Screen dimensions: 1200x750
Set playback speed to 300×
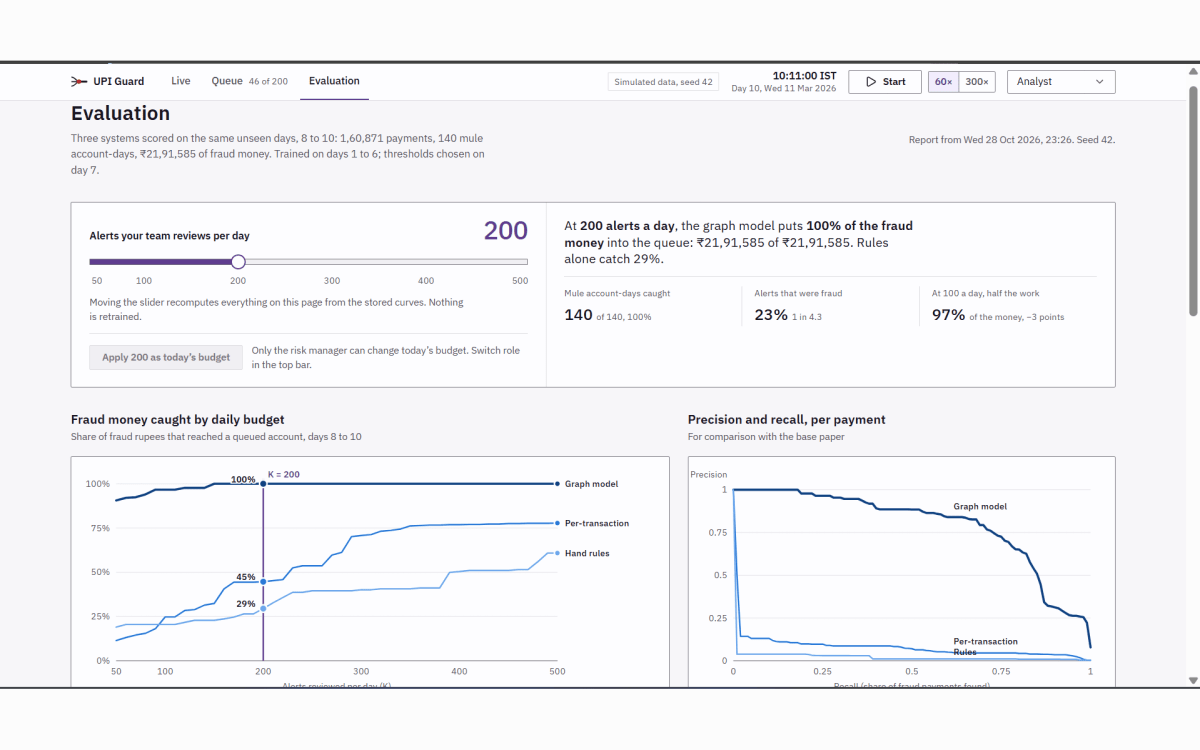977,82
